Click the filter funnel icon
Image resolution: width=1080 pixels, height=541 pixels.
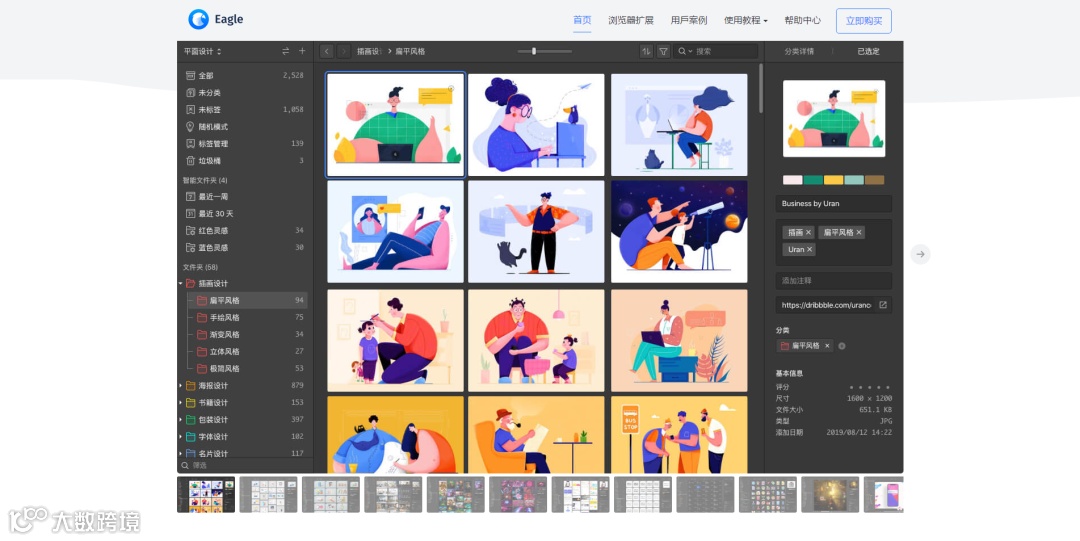(663, 51)
